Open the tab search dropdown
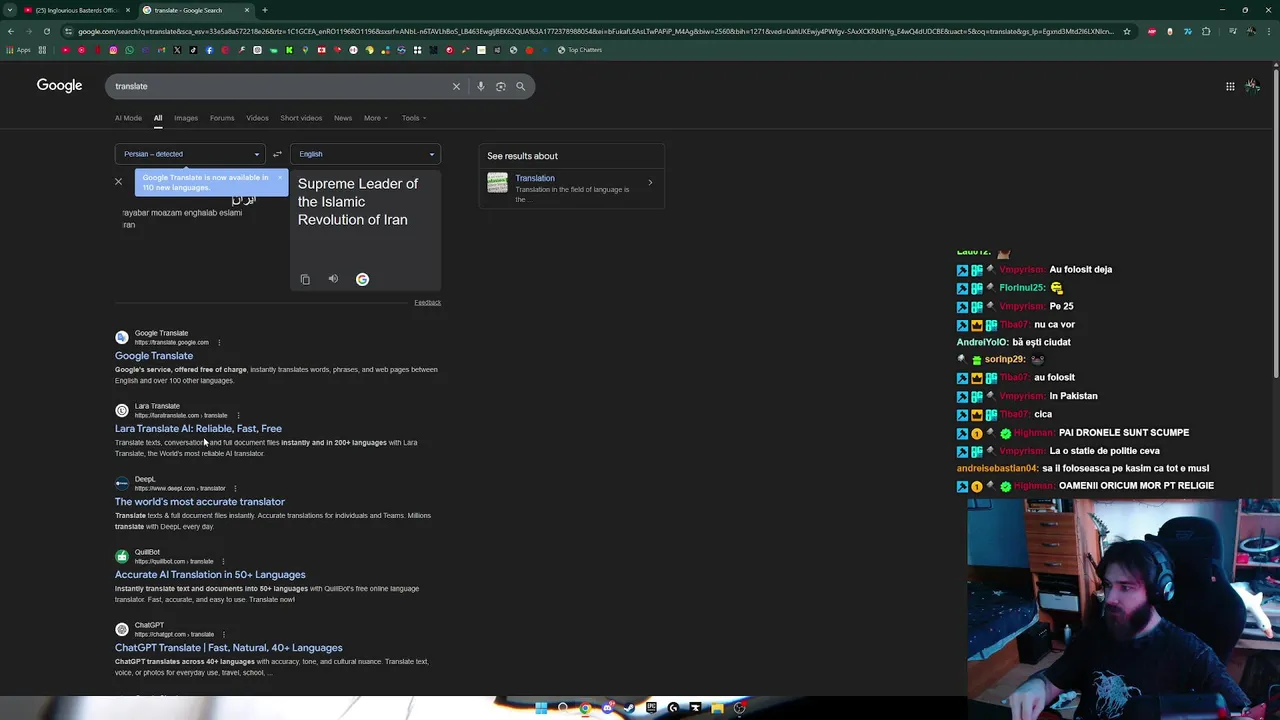This screenshot has width=1280, height=720. [x=9, y=10]
